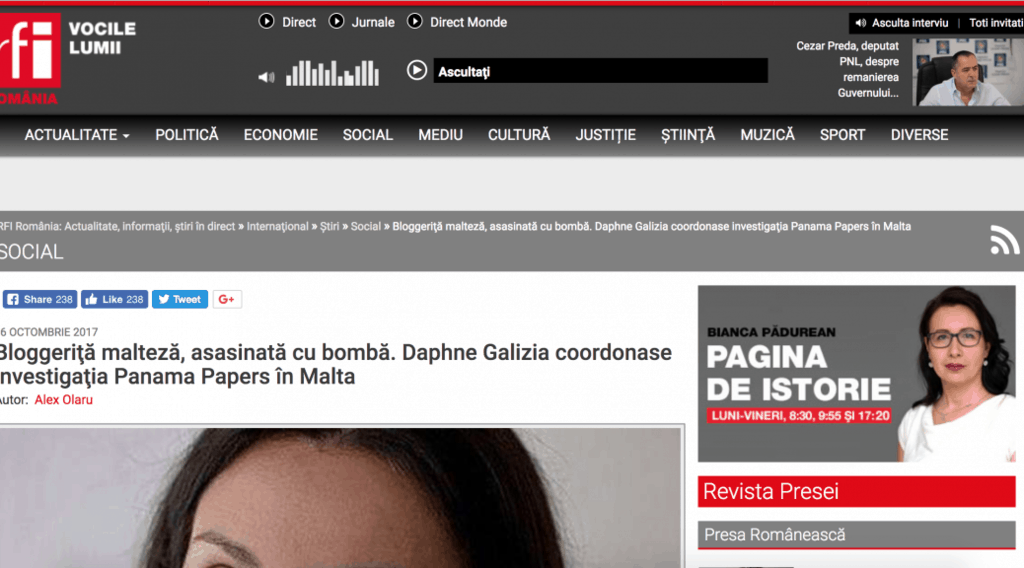
Task: Share article with Facebook Share button
Action: click(x=40, y=300)
